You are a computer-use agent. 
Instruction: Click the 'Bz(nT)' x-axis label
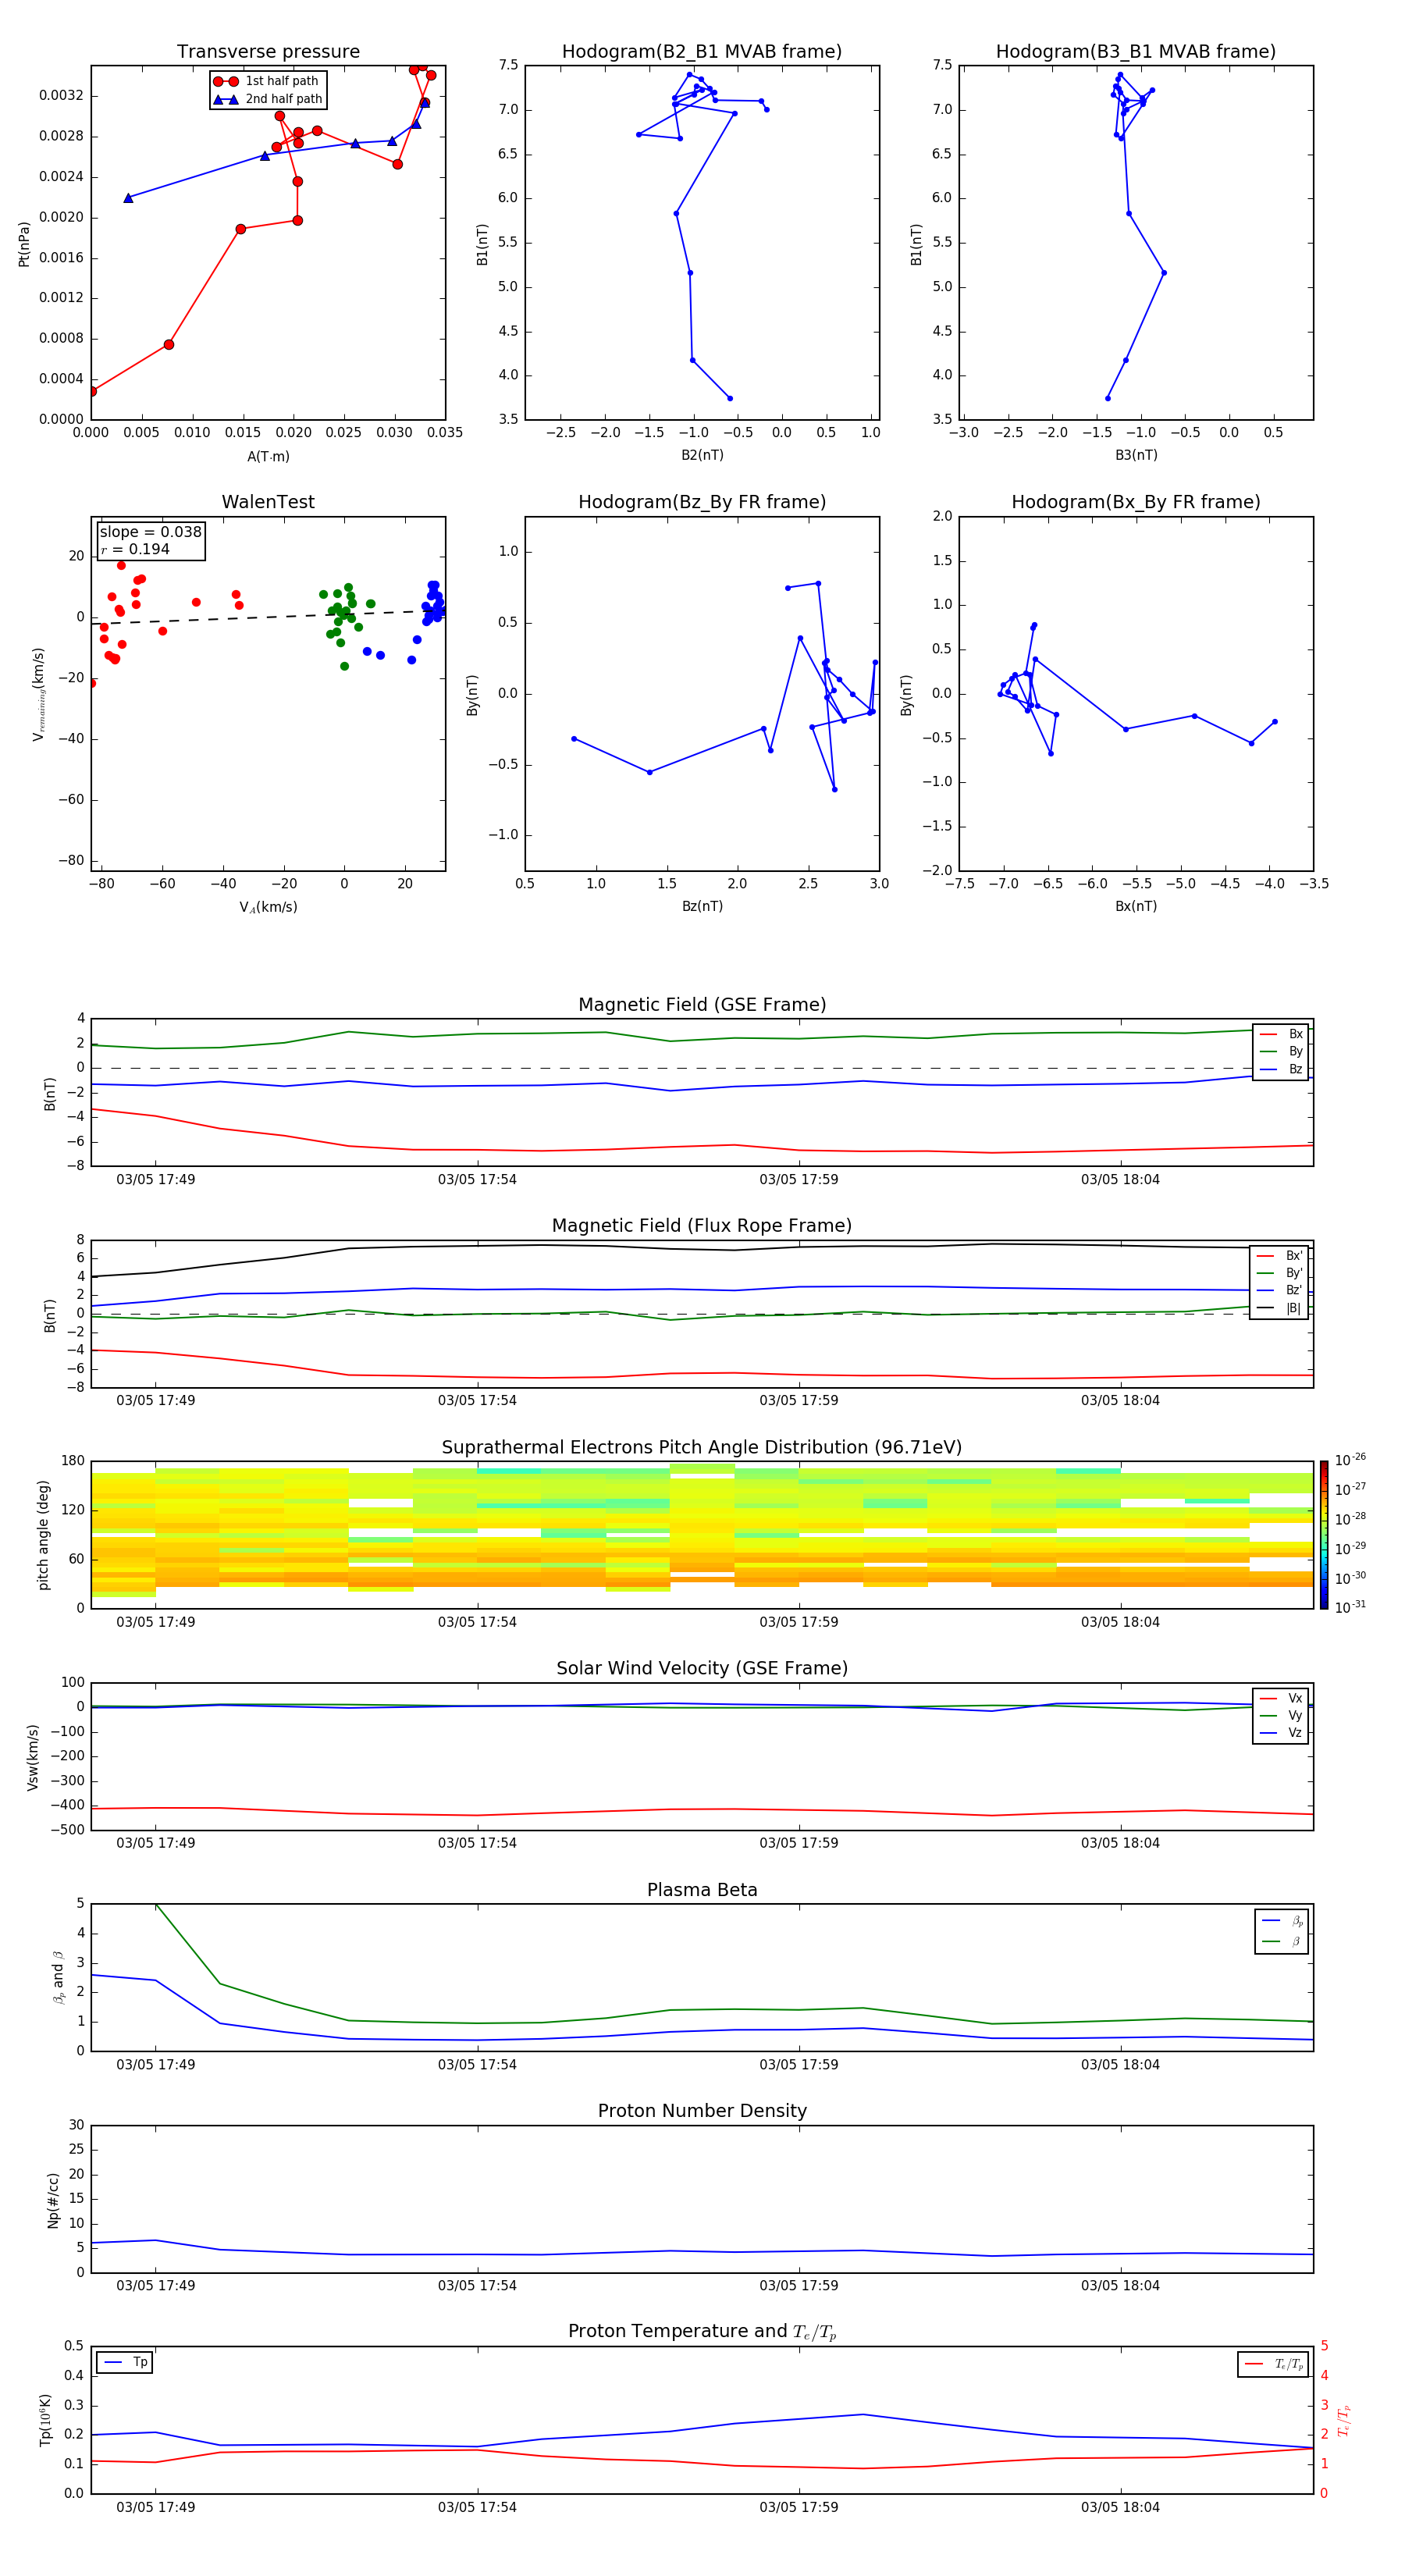tap(702, 906)
